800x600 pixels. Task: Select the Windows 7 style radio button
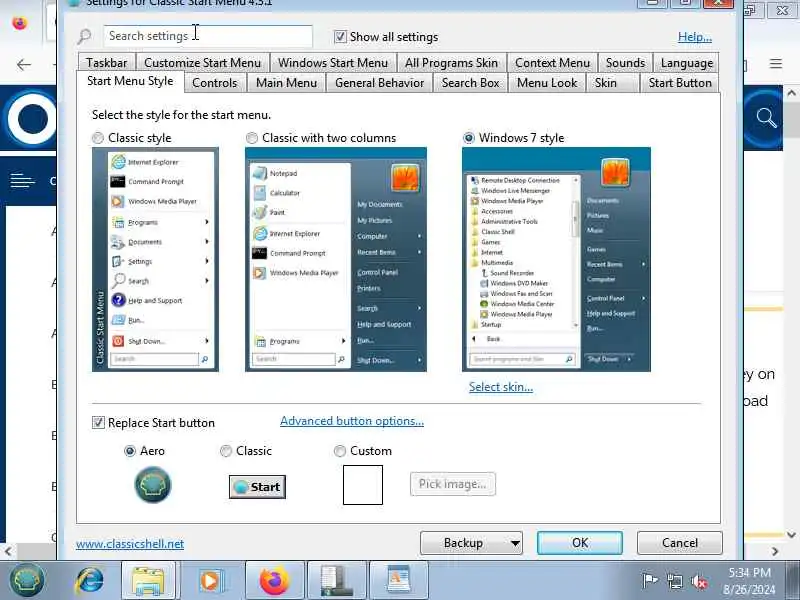pyautogui.click(x=468, y=138)
